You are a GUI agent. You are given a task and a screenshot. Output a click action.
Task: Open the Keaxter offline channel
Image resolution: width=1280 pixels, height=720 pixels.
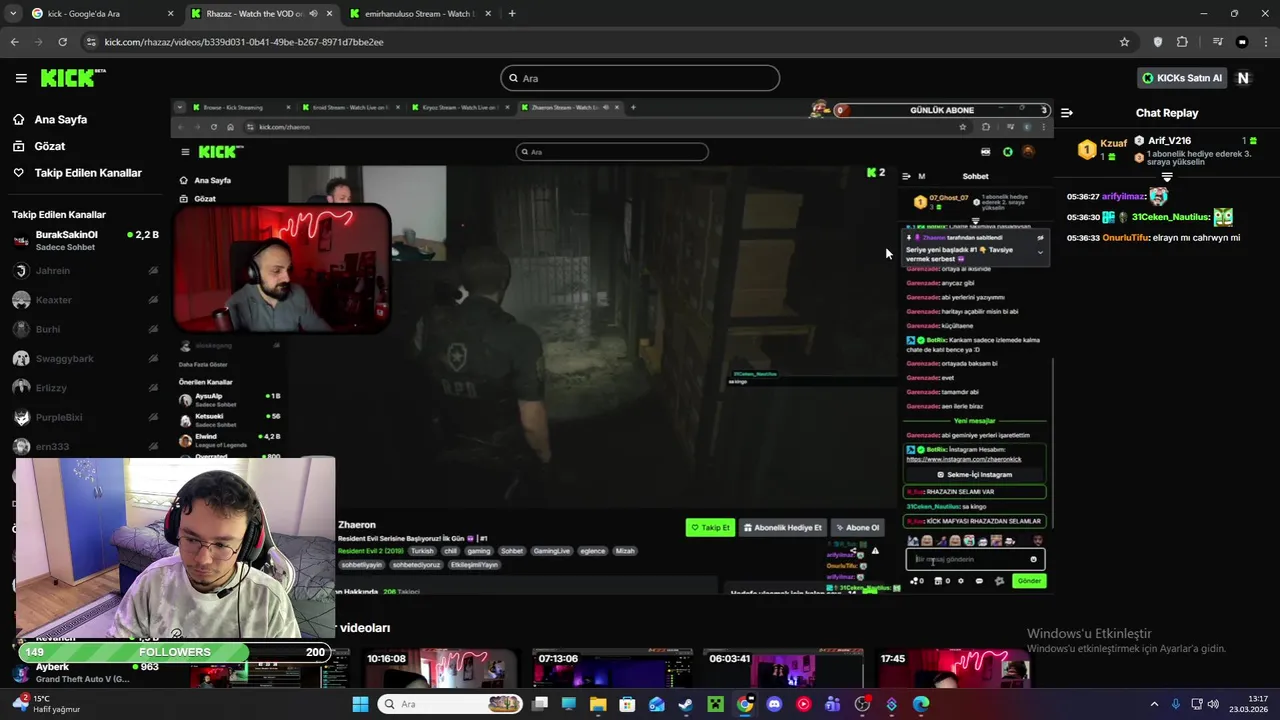[85, 300]
